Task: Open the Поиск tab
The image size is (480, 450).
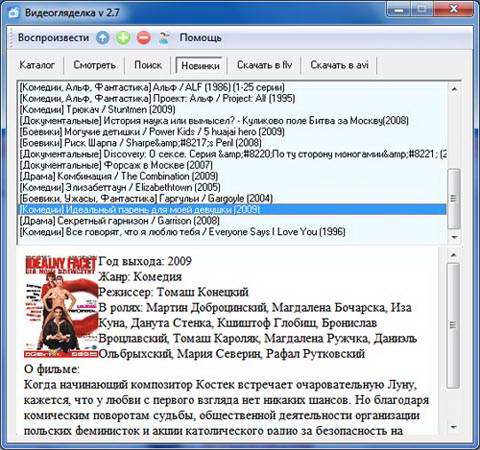Action: click(148, 65)
